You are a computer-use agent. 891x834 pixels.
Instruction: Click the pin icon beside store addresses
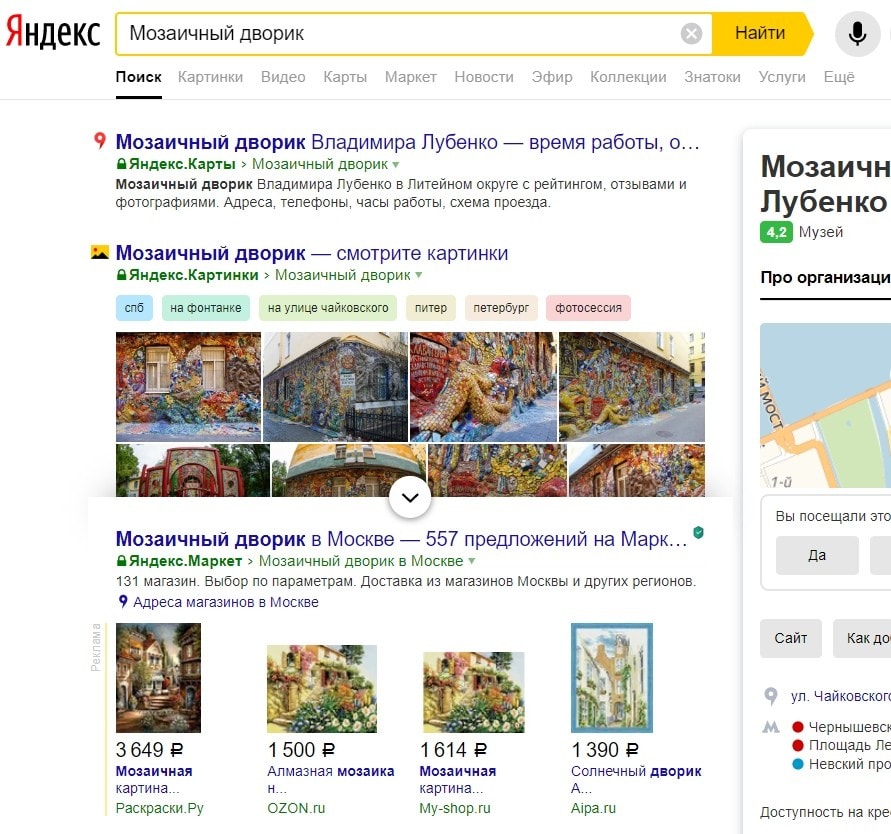point(123,602)
